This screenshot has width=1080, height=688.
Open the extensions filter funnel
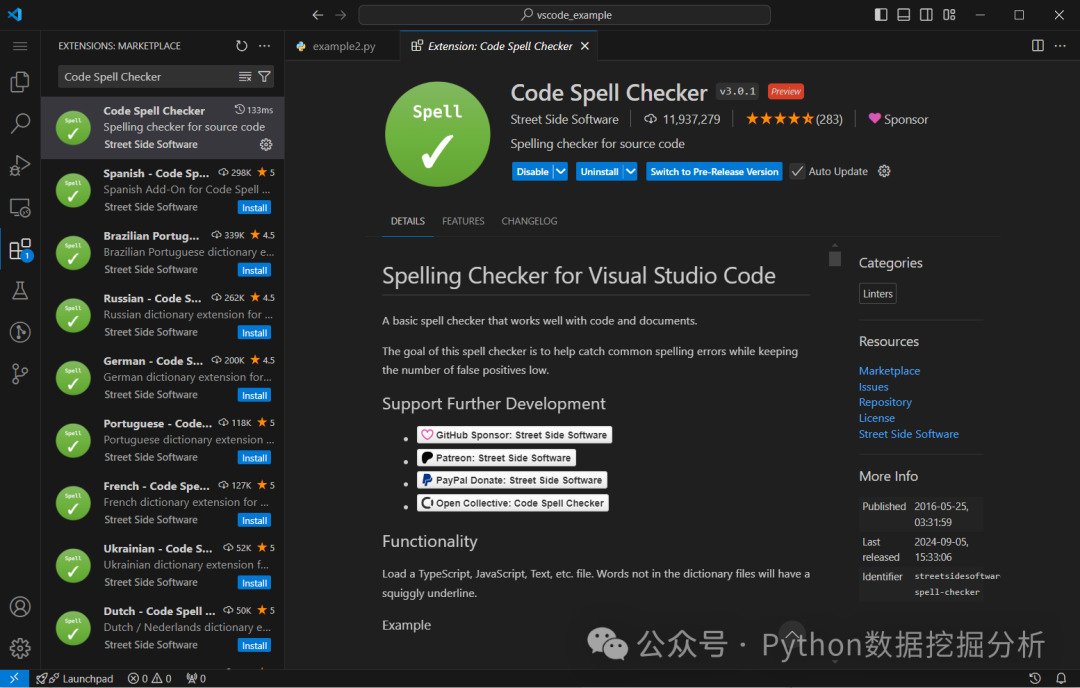click(264, 76)
